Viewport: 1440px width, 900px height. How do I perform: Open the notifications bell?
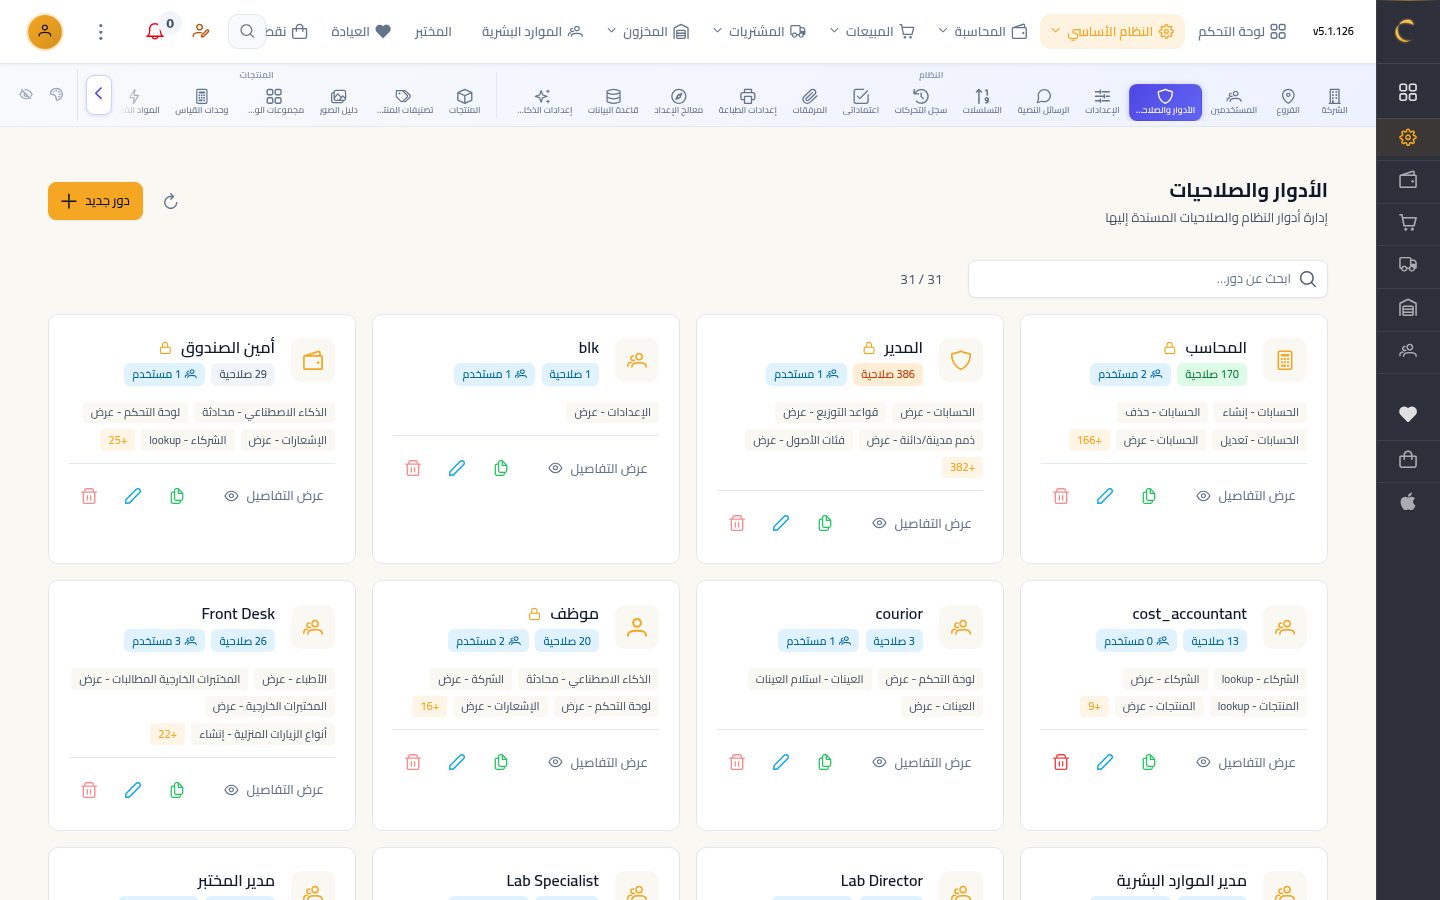155,32
